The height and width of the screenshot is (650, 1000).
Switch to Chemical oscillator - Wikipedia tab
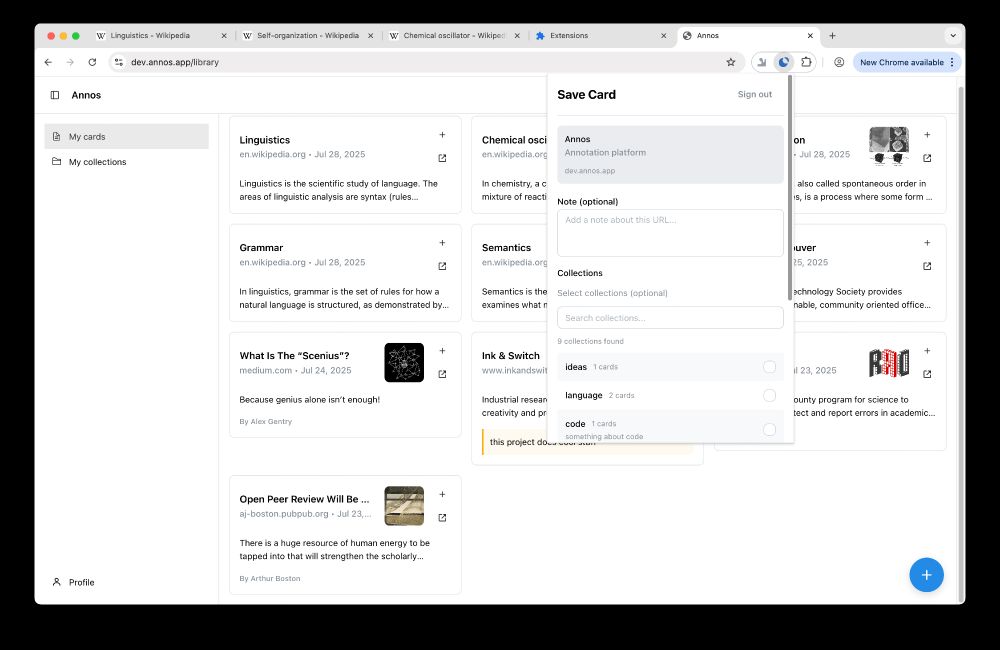[453, 36]
